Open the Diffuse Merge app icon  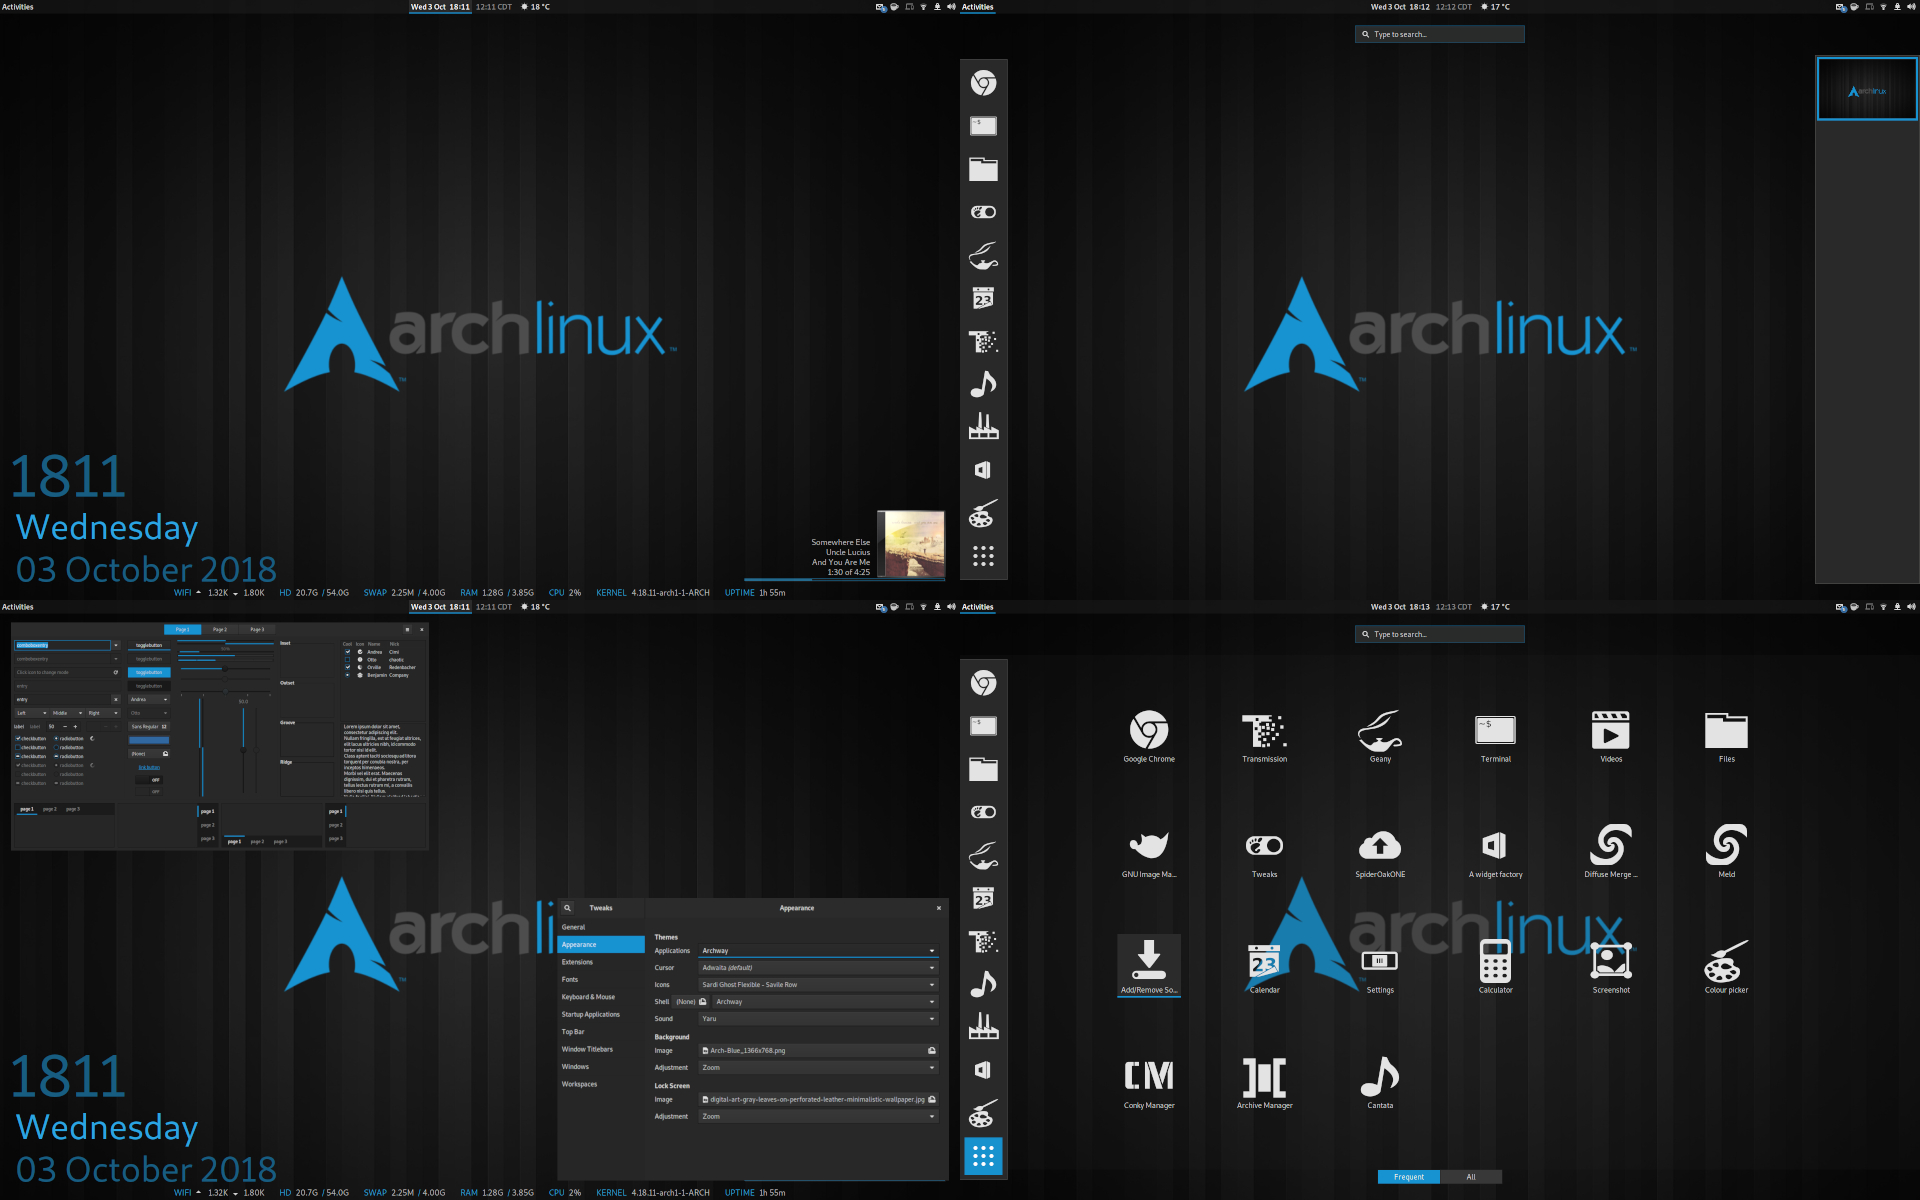(x=1611, y=852)
